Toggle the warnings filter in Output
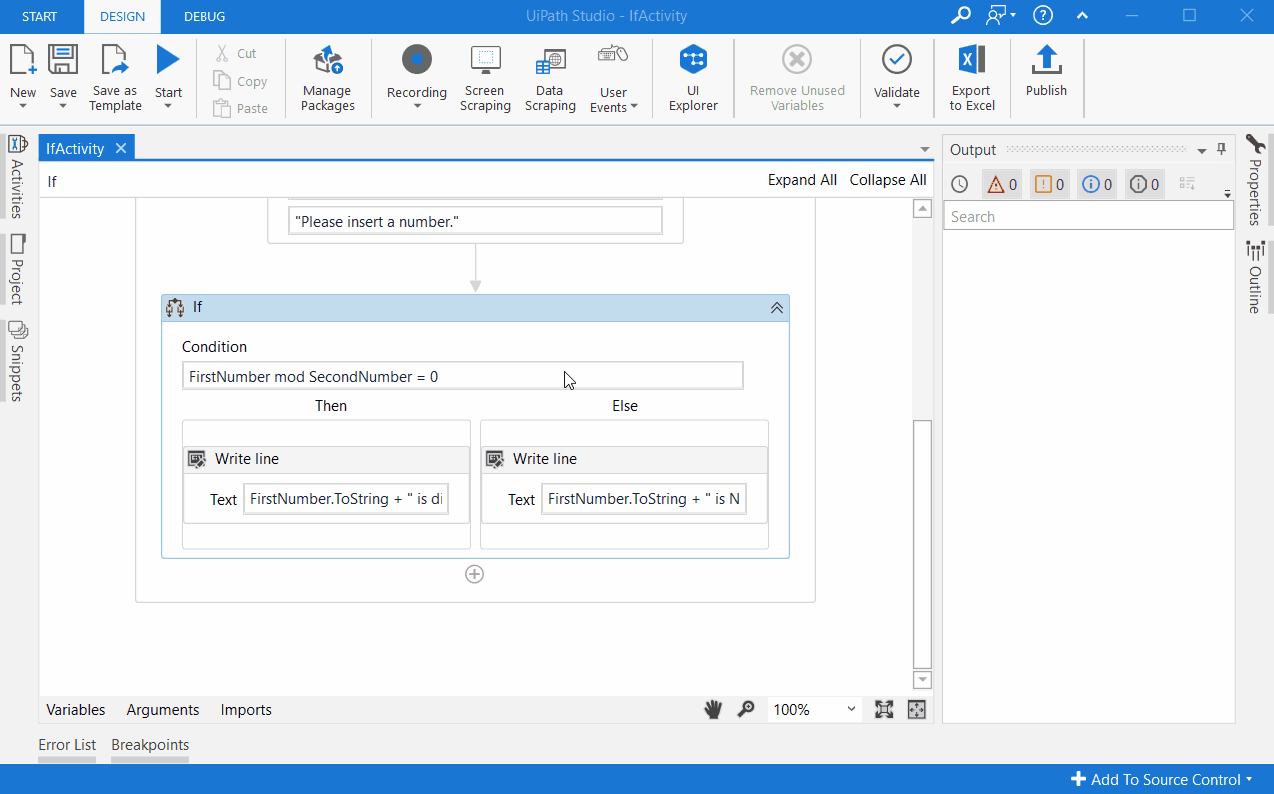 [x=1002, y=184]
